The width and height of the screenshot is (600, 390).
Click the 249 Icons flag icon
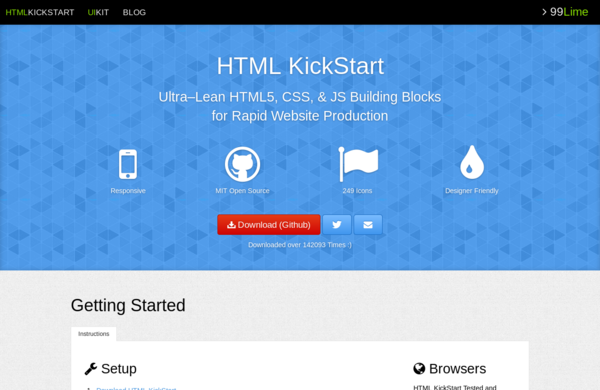[x=358, y=164]
